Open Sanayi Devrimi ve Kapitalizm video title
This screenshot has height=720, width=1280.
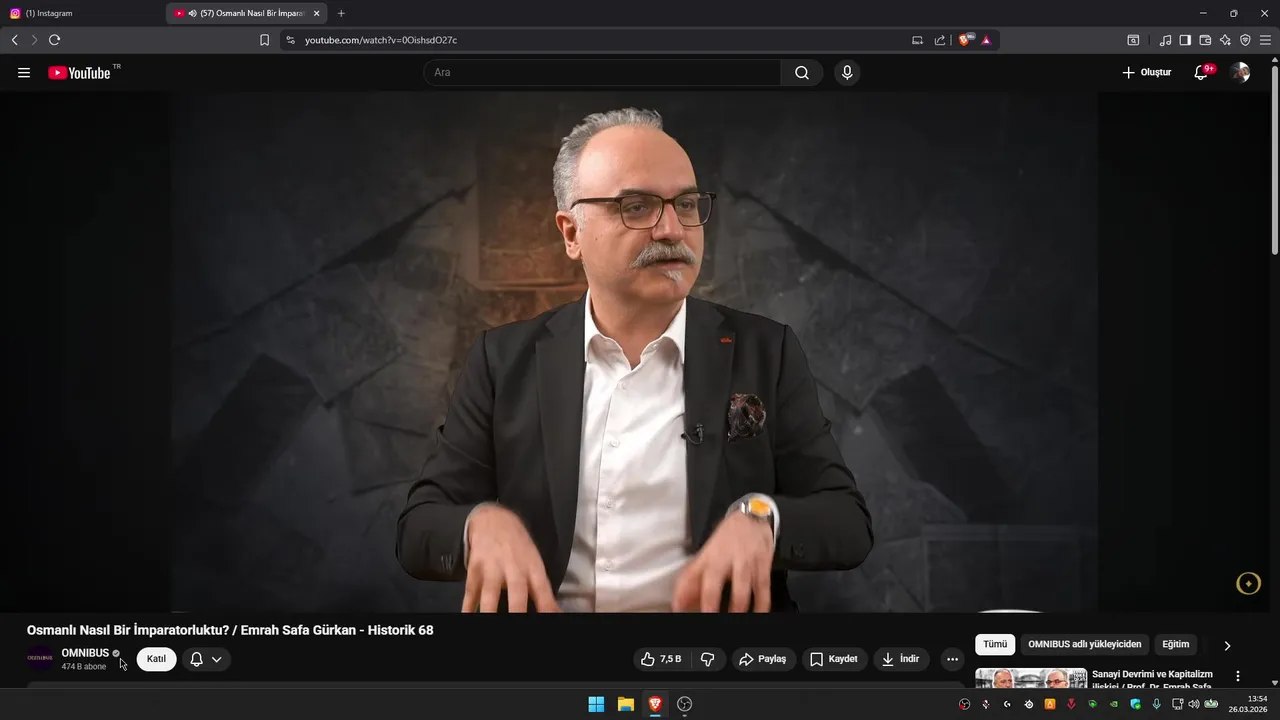tap(1152, 680)
